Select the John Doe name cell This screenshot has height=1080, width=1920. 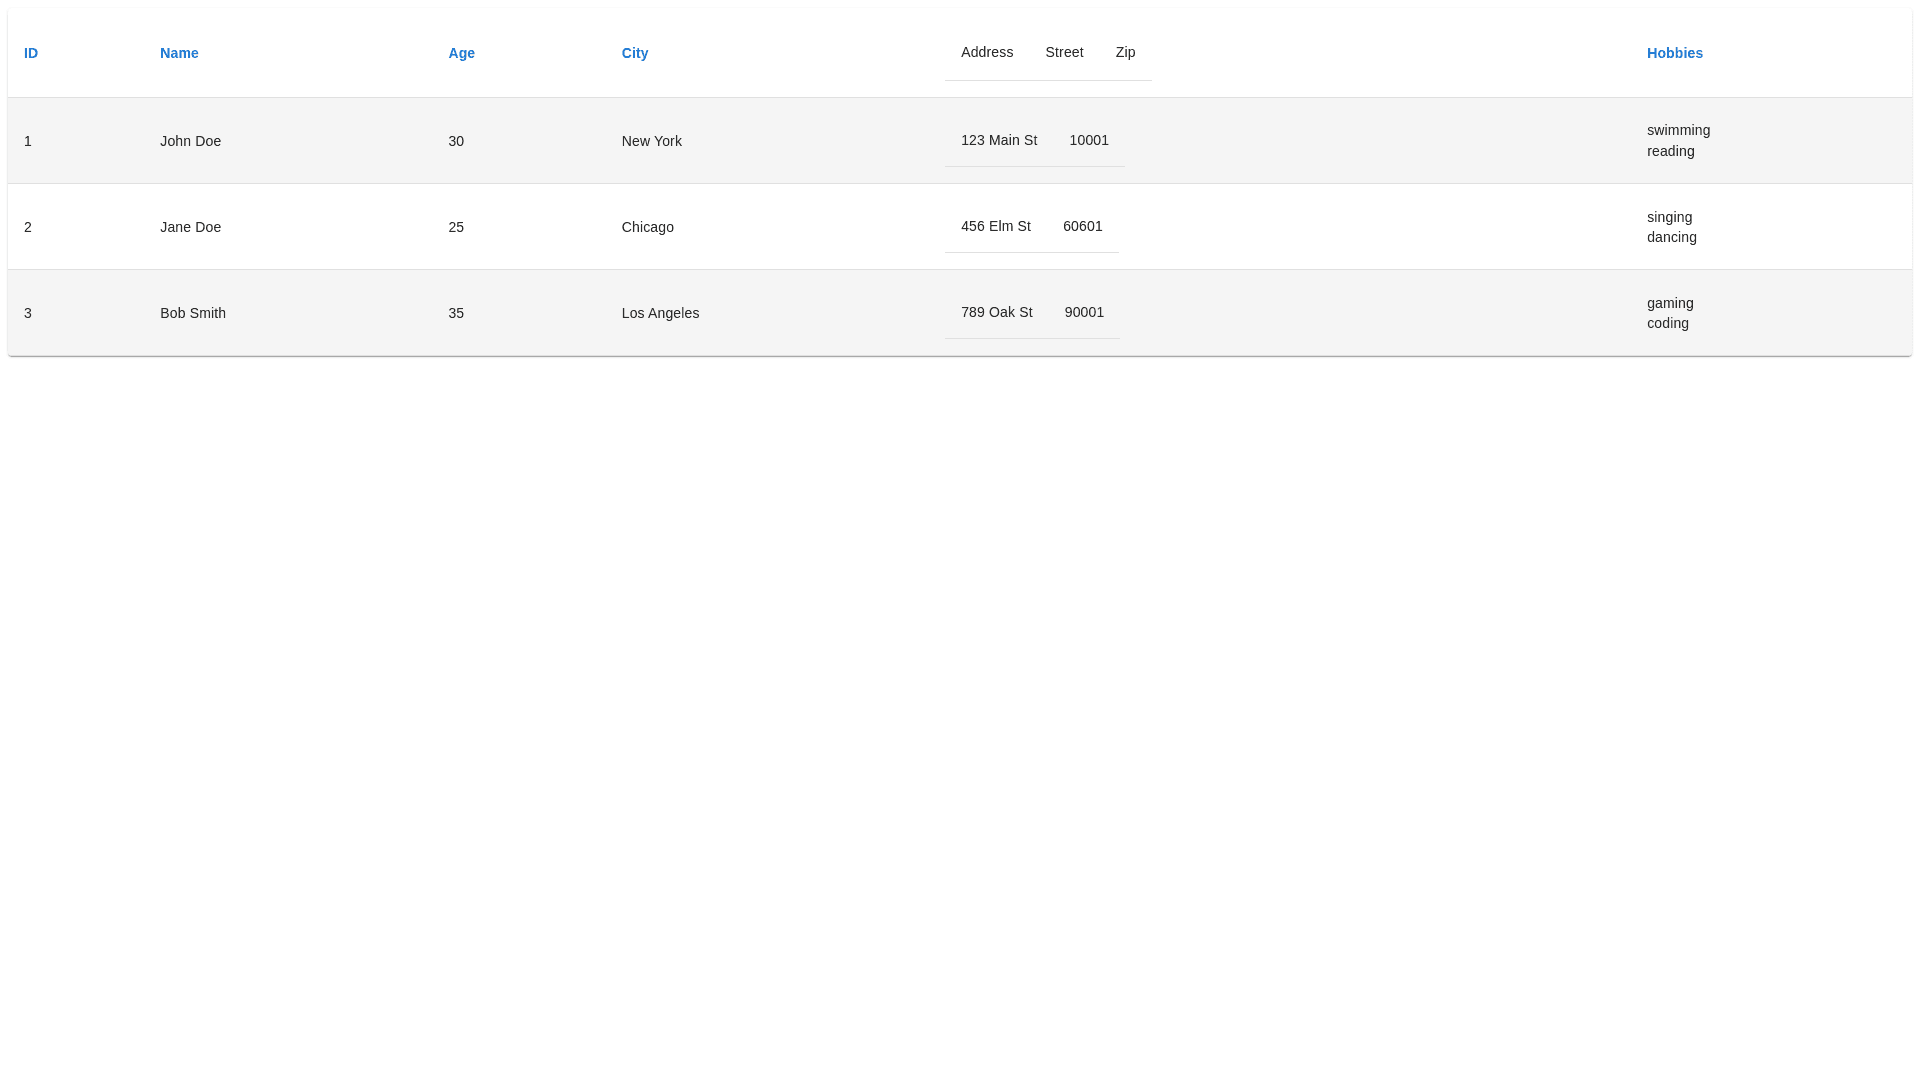[x=190, y=141]
